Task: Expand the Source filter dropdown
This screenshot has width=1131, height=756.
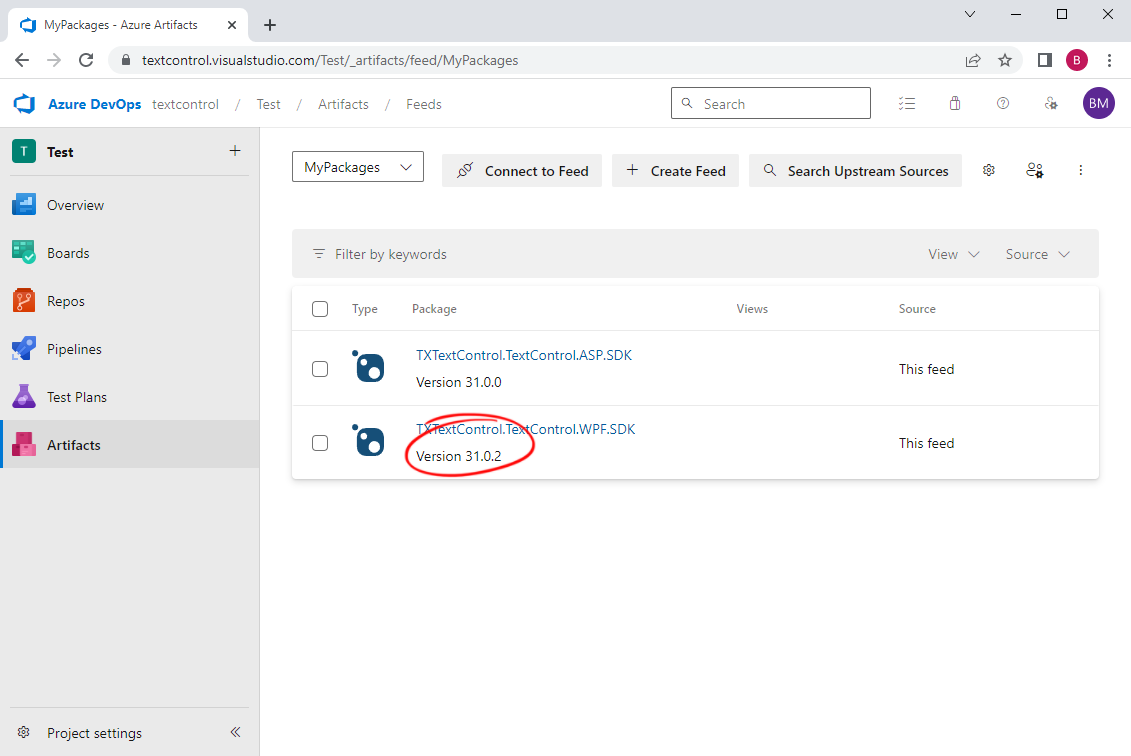Action: coord(1037,254)
